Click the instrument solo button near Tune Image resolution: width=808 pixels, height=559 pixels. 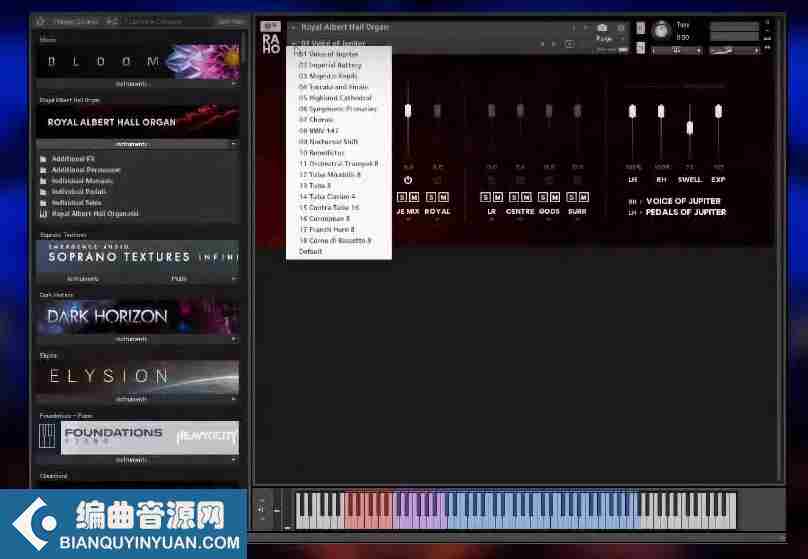[x=641, y=28]
